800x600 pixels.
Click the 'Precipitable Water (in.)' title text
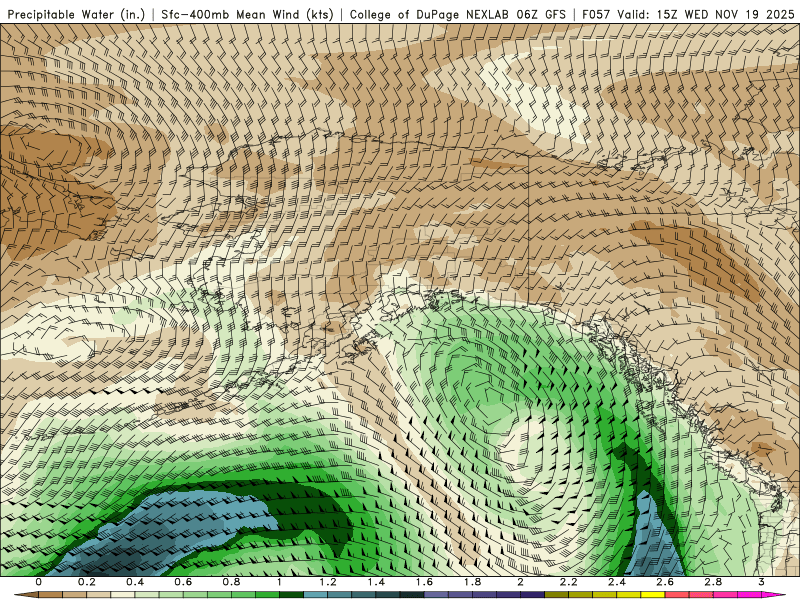76,14
